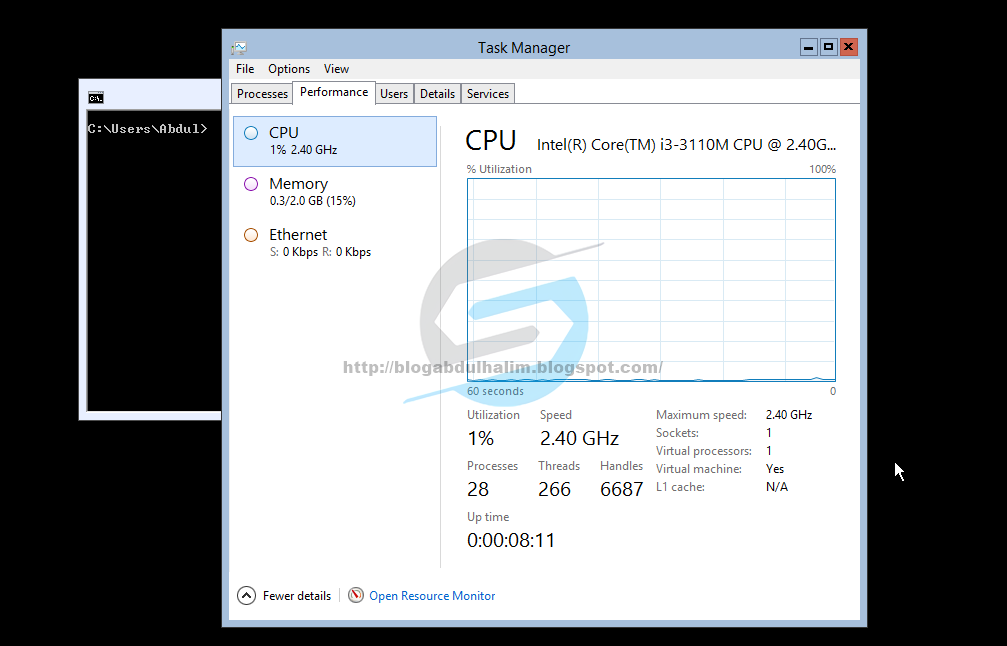
Task: Click the Fewer details label
Action: click(x=297, y=596)
